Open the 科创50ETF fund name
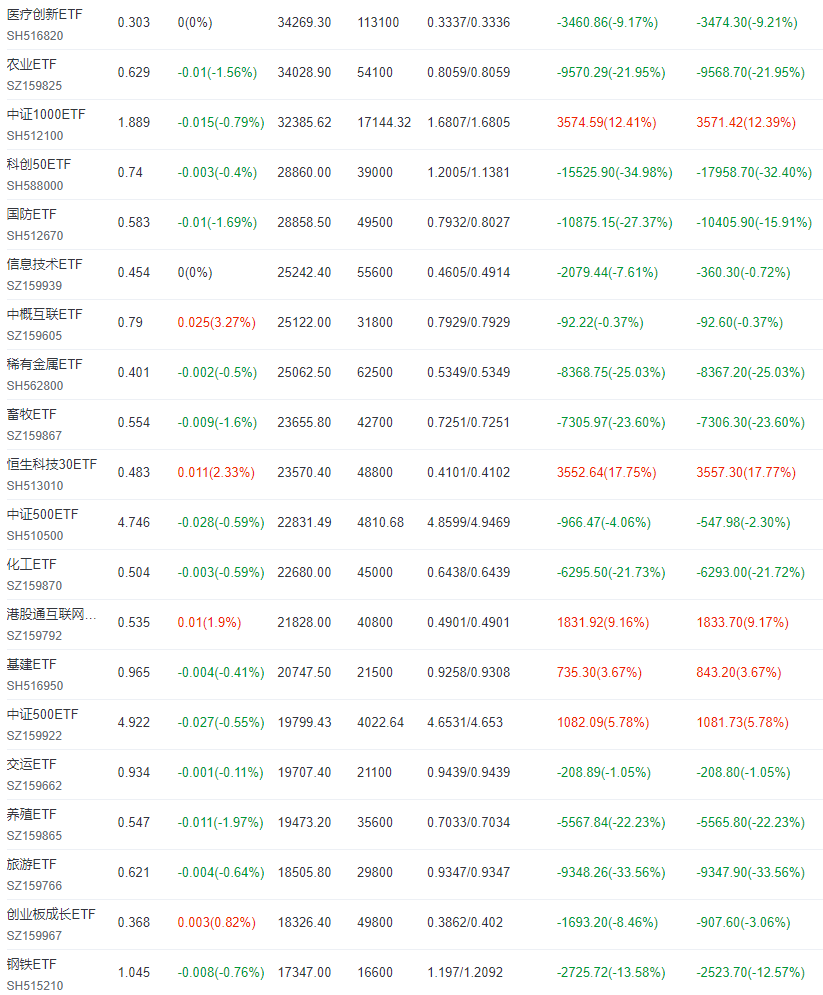This screenshot has width=823, height=995. point(39,164)
